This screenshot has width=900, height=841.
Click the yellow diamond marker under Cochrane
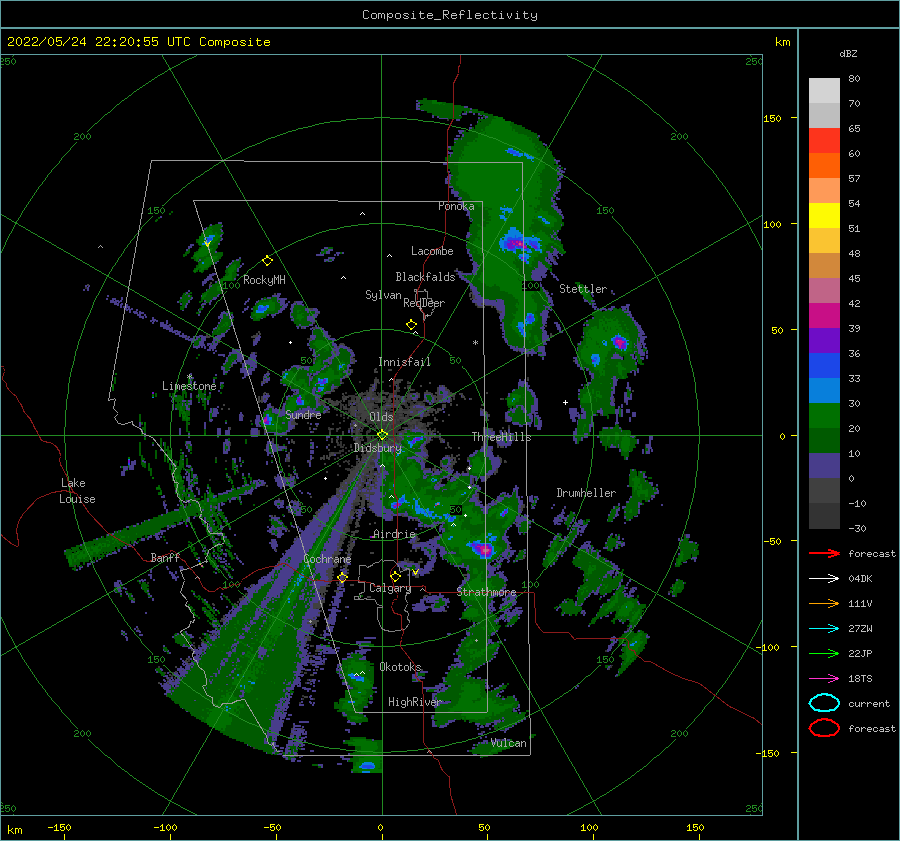pos(343,577)
